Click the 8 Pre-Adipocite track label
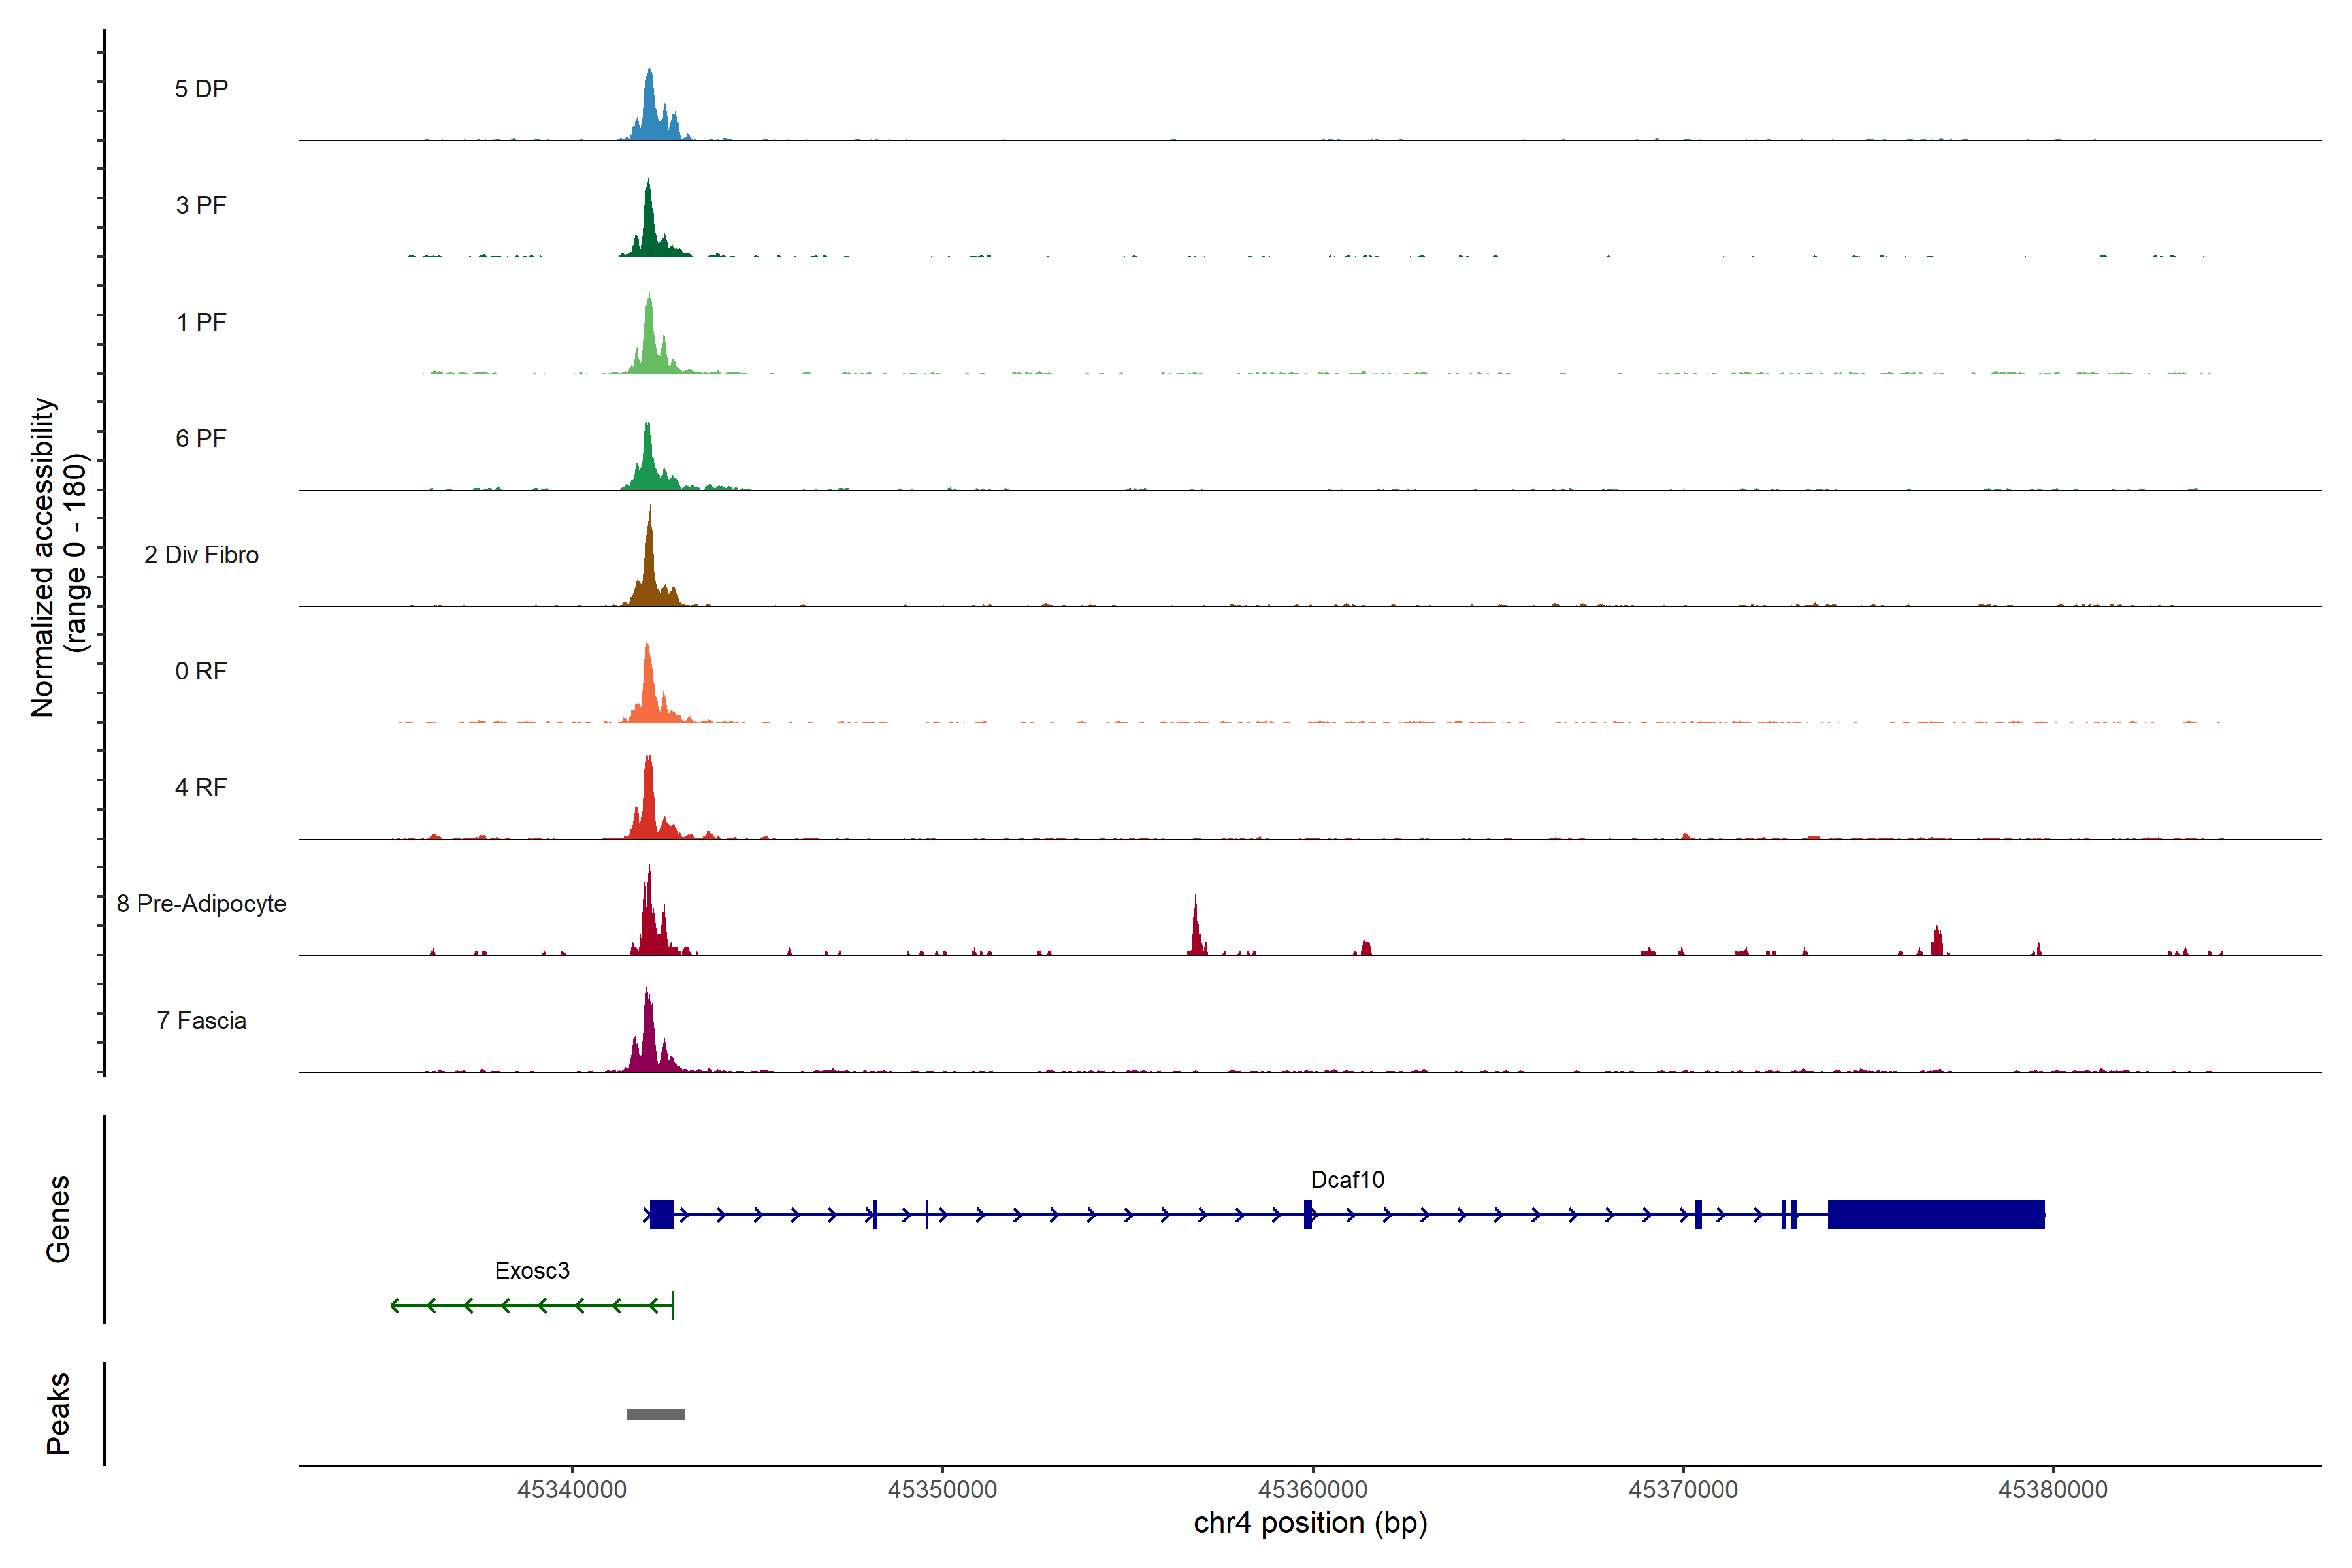 click(201, 904)
